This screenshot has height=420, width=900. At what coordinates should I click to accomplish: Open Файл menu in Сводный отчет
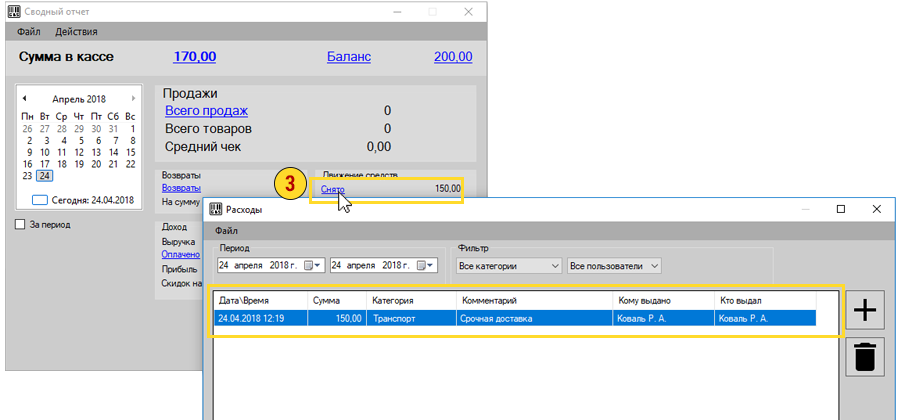click(28, 32)
